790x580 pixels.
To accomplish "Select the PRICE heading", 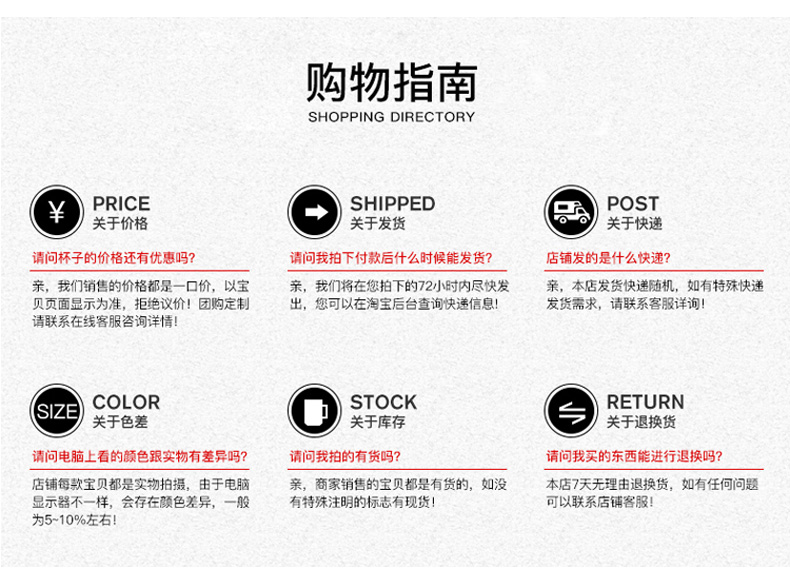I will [x=121, y=204].
